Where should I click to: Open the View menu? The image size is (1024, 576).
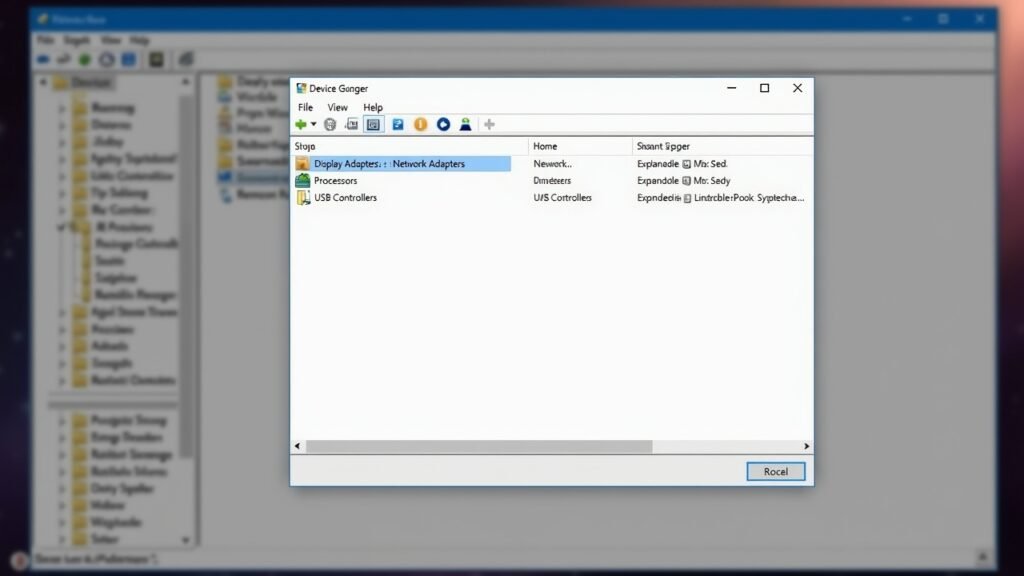coord(337,107)
